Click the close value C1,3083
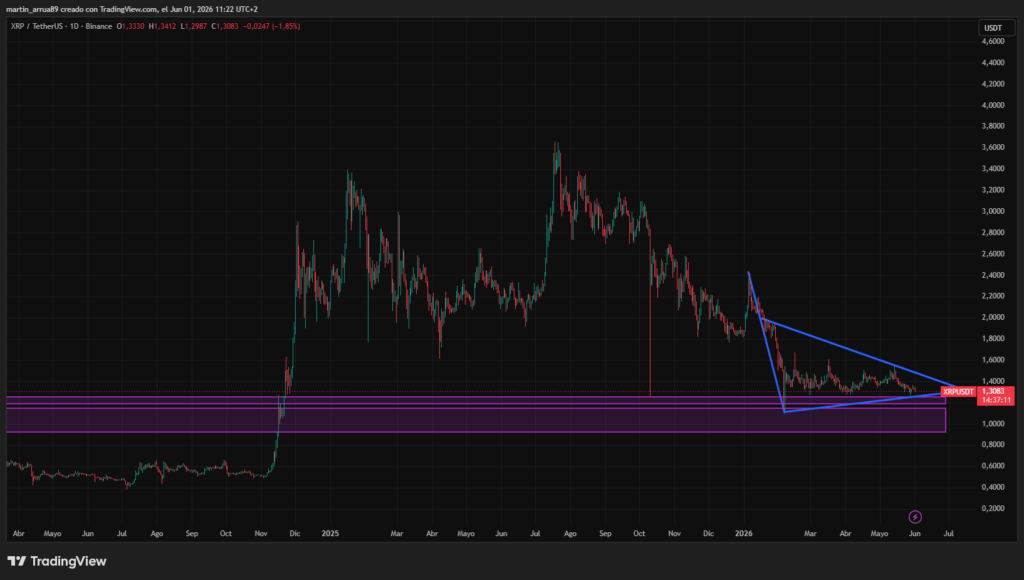This screenshot has width=1024, height=580. point(225,26)
